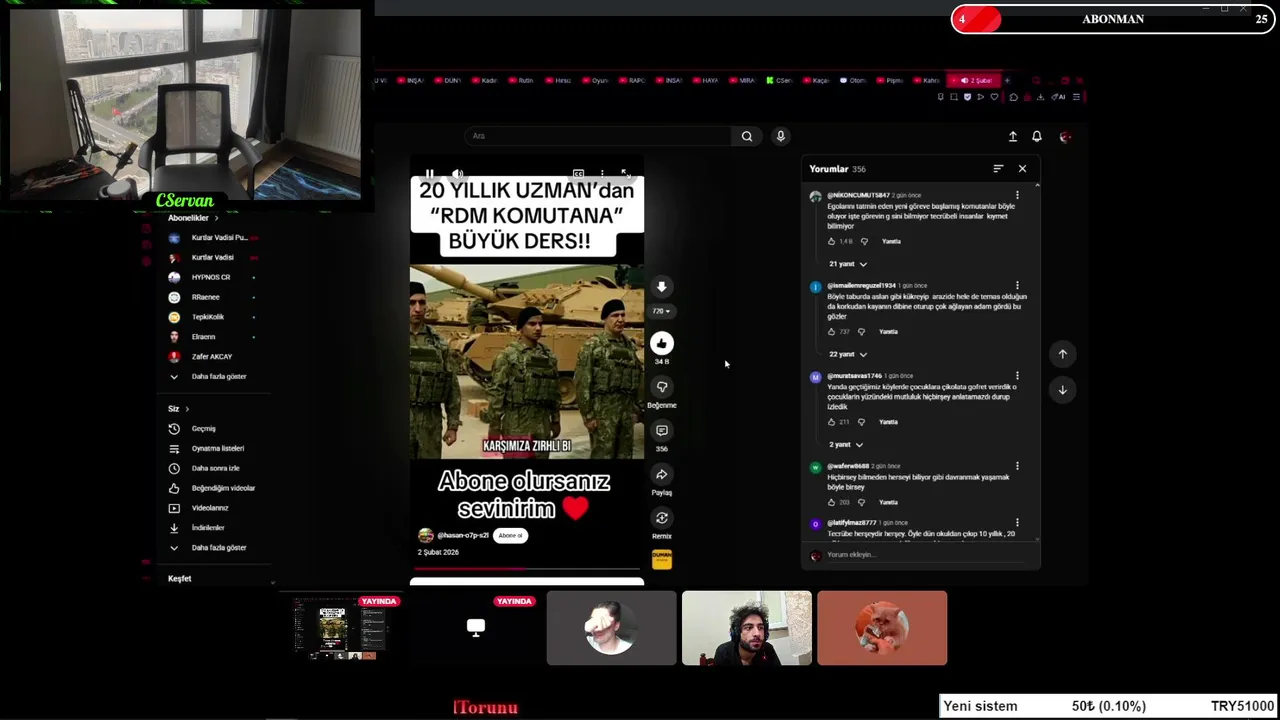Reply (Yanıtla) to @NİKONCUMUT5847 comment
The image size is (1280, 720).
tap(891, 241)
